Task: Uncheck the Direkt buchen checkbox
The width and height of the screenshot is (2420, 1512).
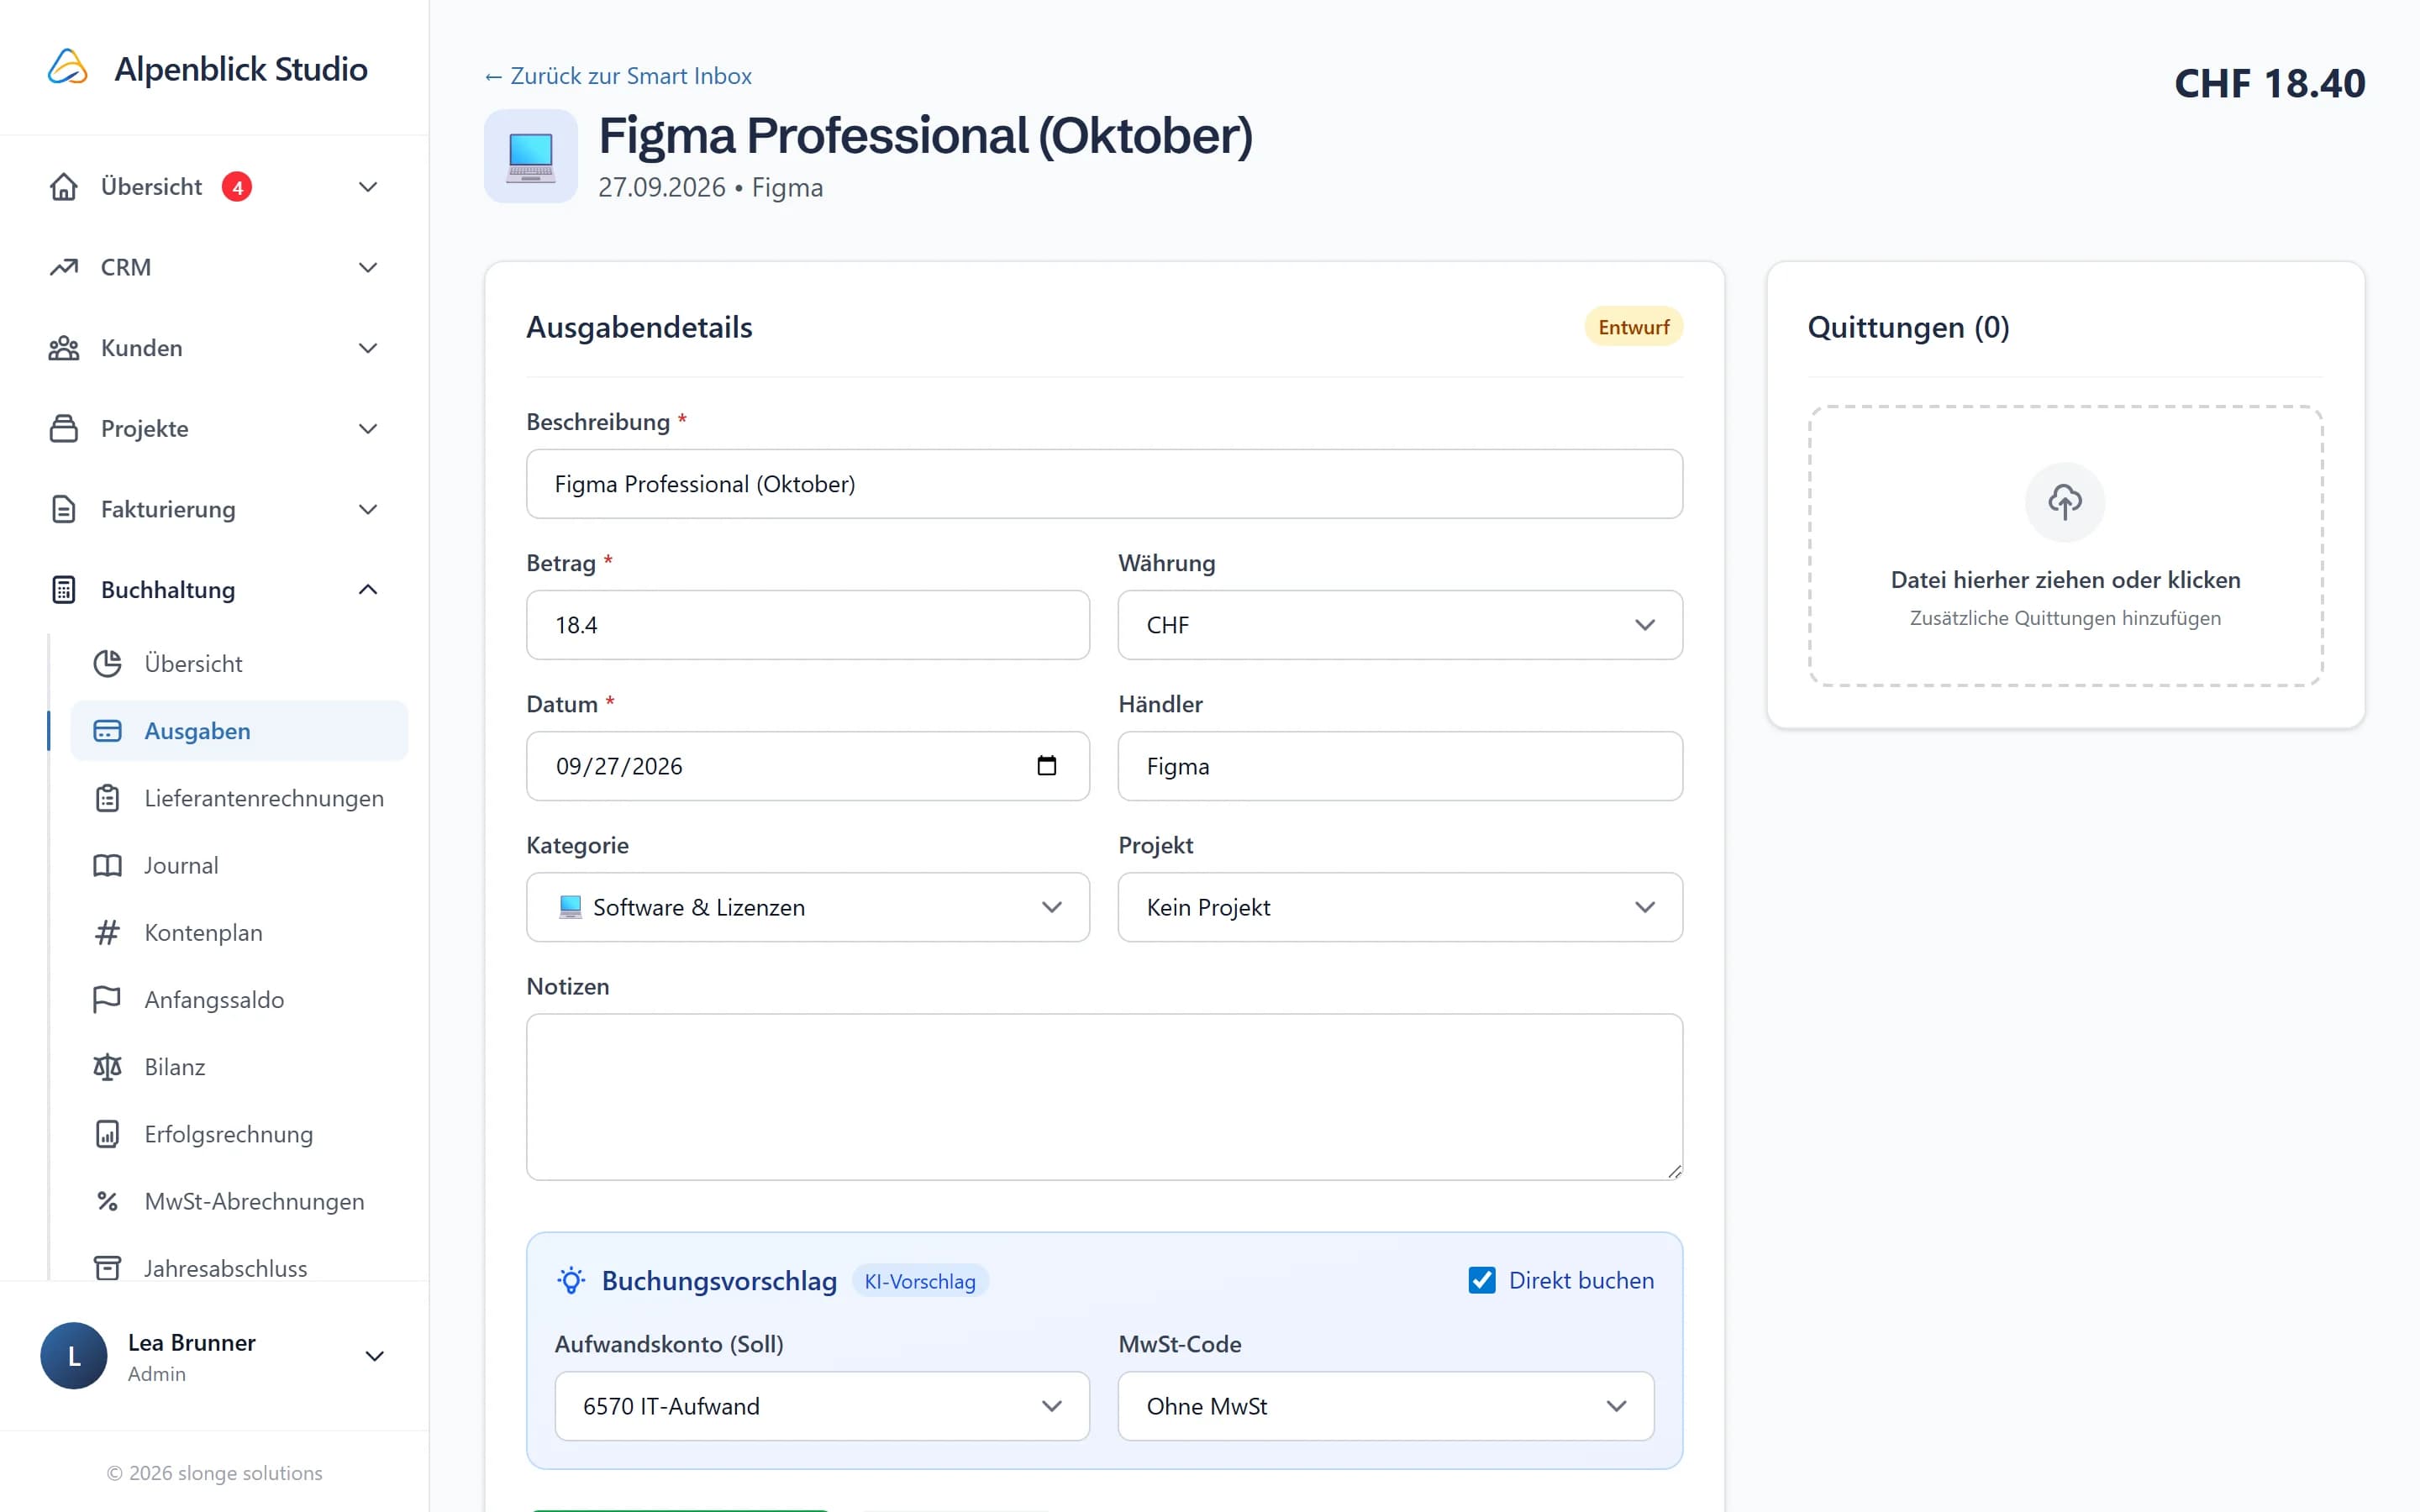Action: 1482,1280
